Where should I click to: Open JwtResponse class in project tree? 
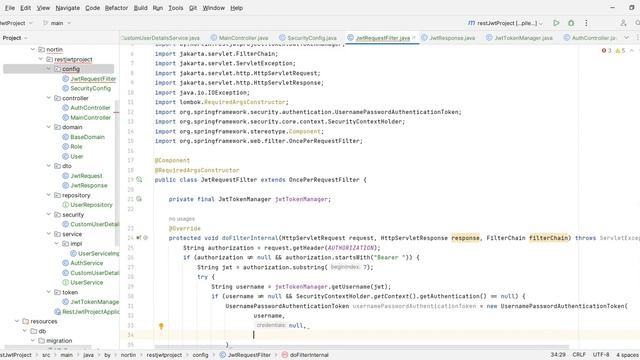89,185
